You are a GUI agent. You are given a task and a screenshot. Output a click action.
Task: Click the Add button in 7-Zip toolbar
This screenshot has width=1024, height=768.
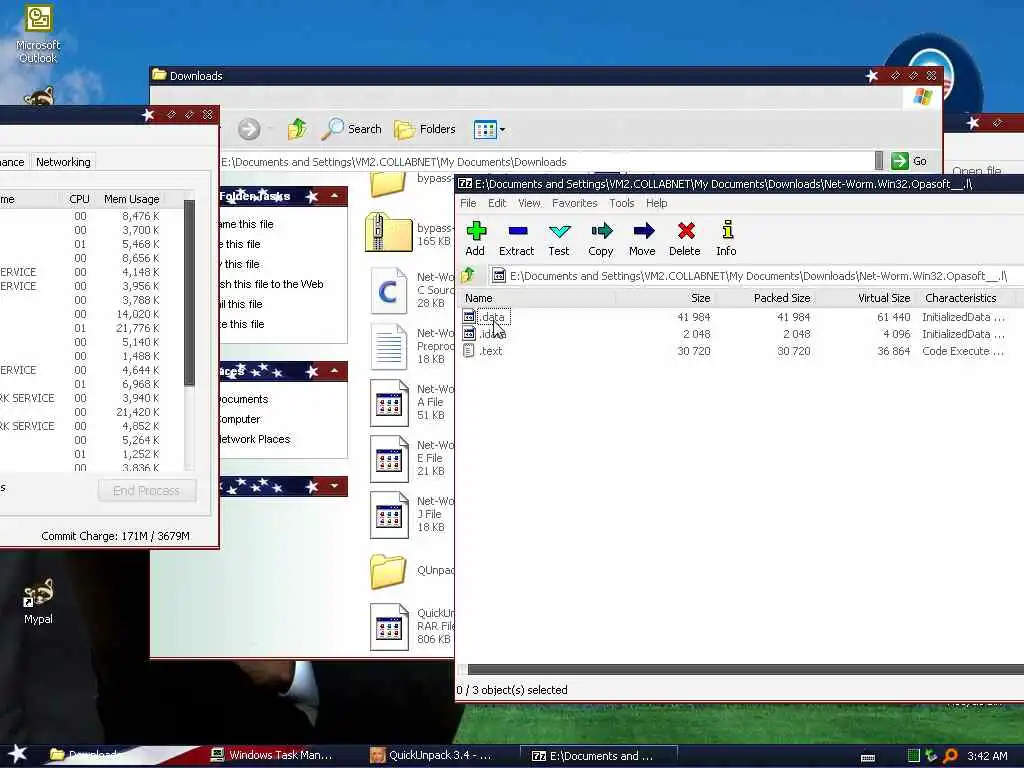coord(475,238)
